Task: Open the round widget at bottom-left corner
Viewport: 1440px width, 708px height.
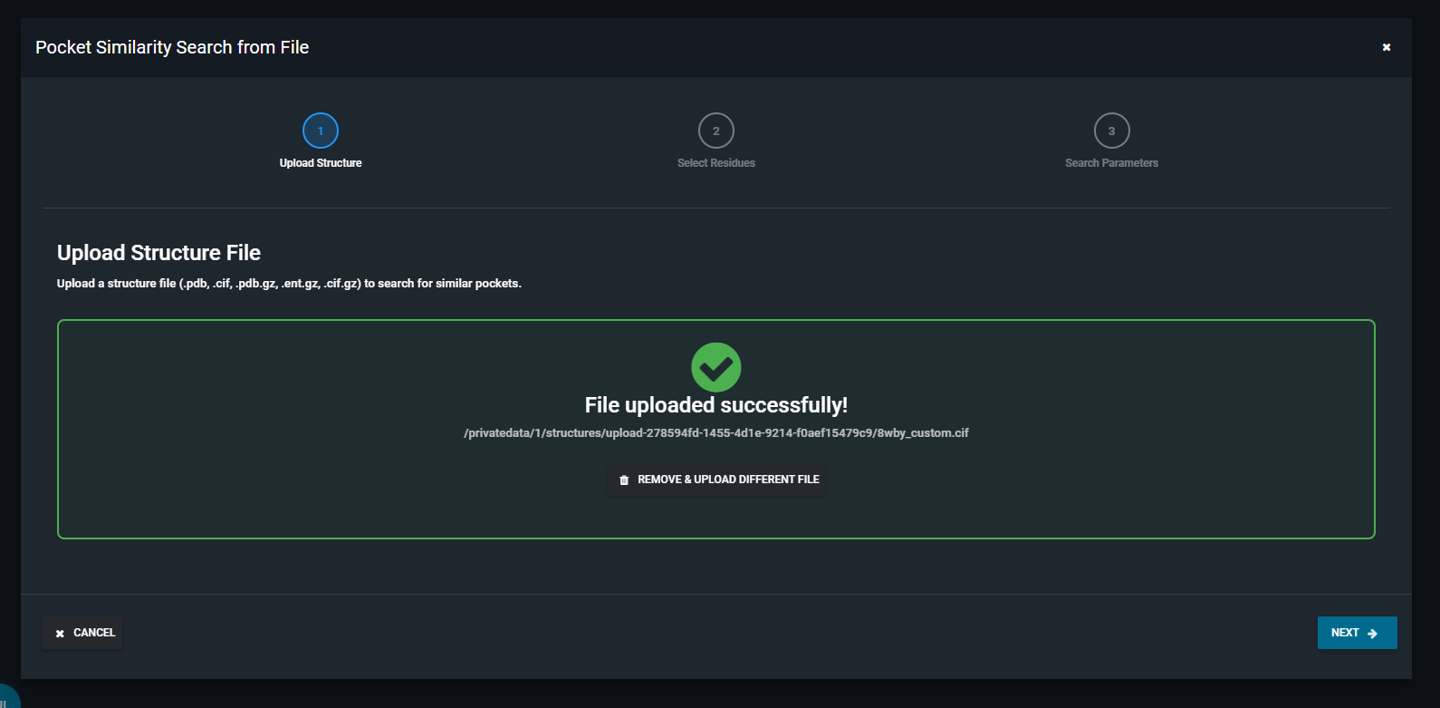Action: 6,698
